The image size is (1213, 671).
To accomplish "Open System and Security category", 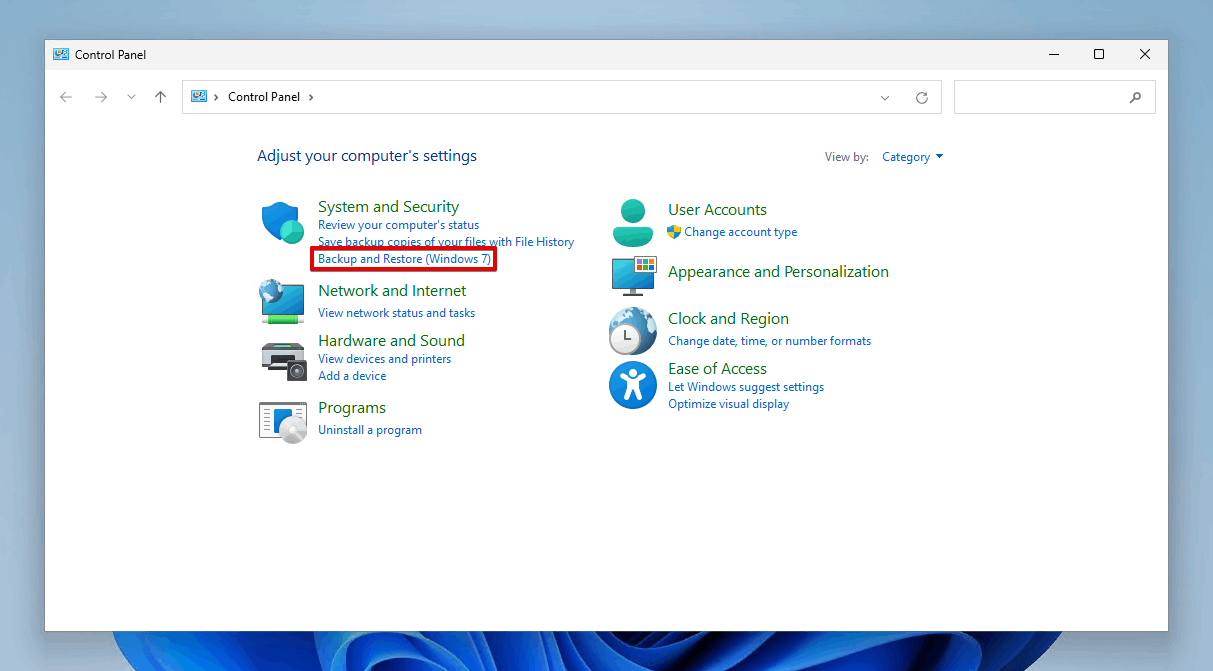I will 388,207.
